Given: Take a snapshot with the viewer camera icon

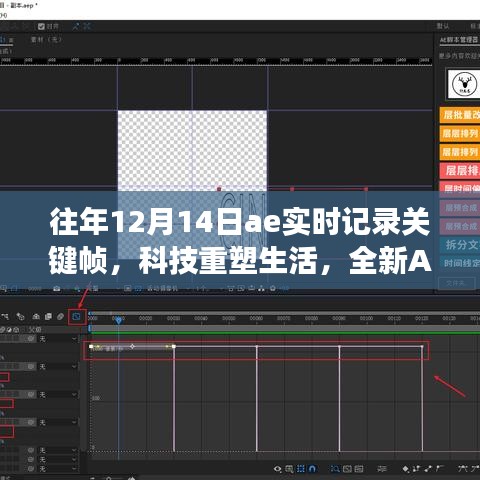Looking at the screenshot, I should coord(57,288).
